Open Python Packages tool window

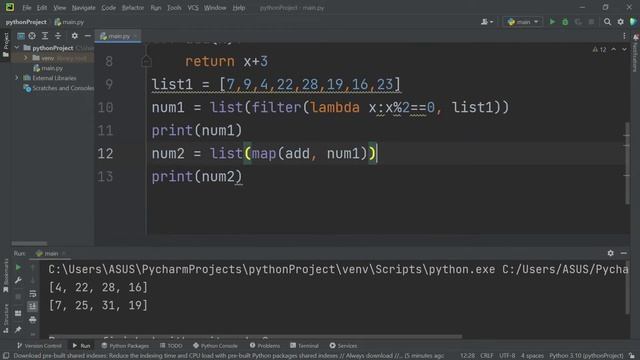125,346
